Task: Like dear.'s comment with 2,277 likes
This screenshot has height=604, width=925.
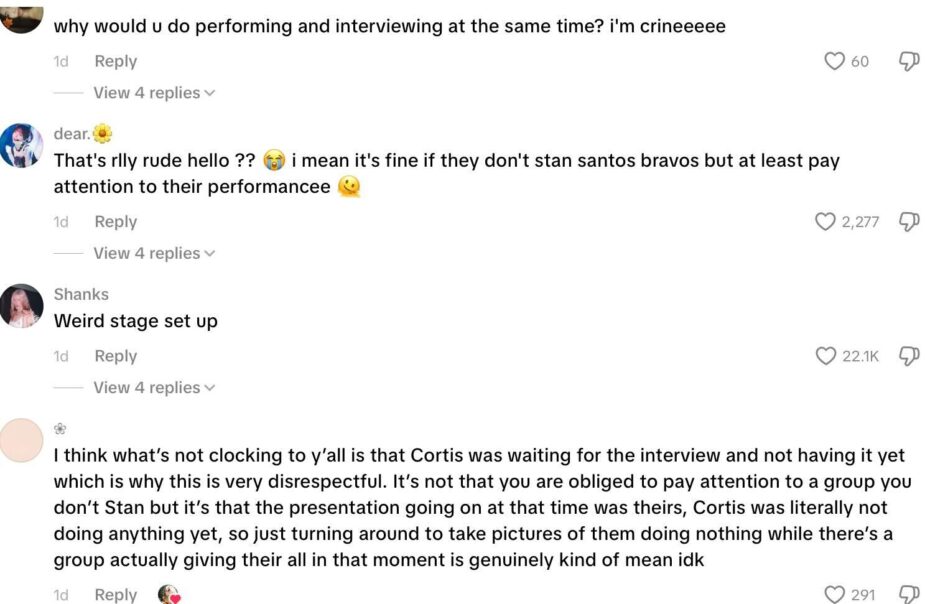Action: pos(825,222)
